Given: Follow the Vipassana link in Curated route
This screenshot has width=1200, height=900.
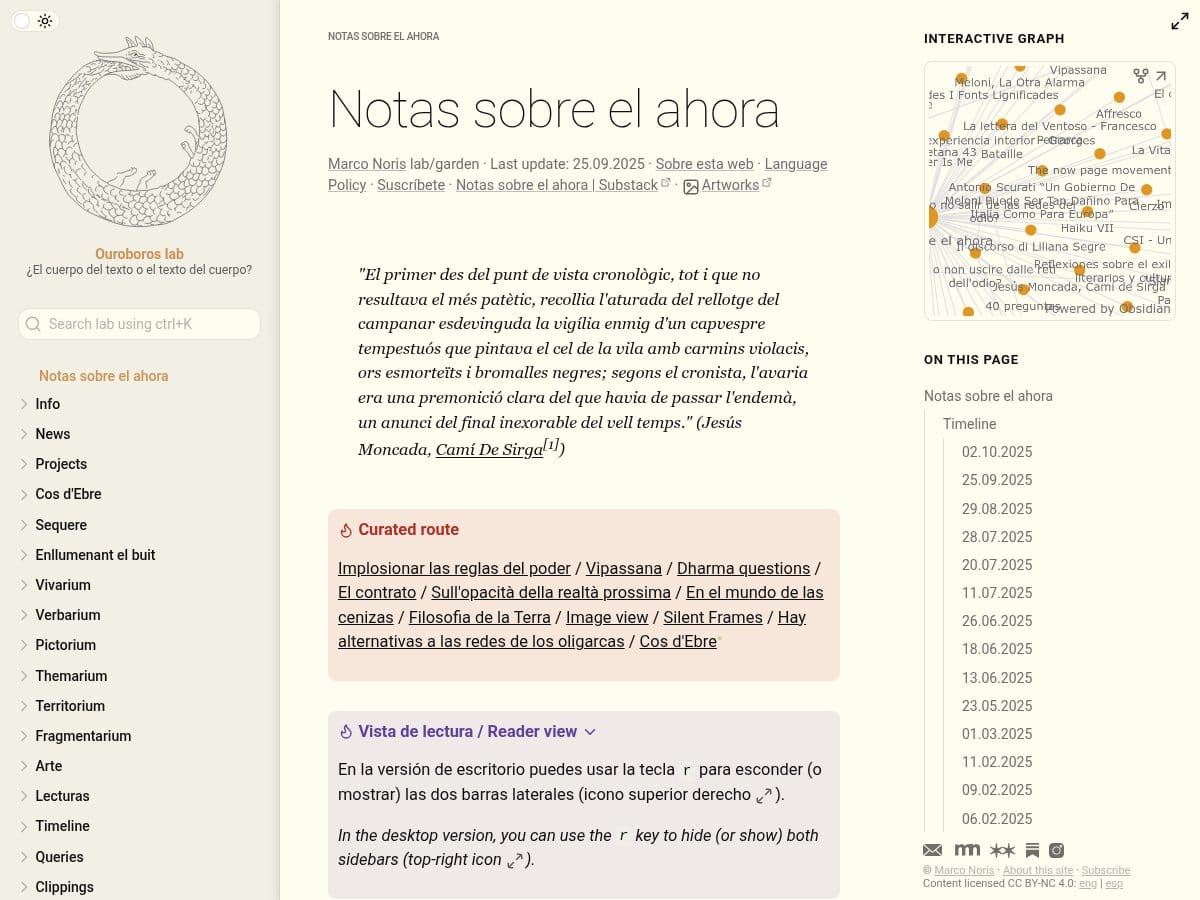Looking at the screenshot, I should point(623,568).
